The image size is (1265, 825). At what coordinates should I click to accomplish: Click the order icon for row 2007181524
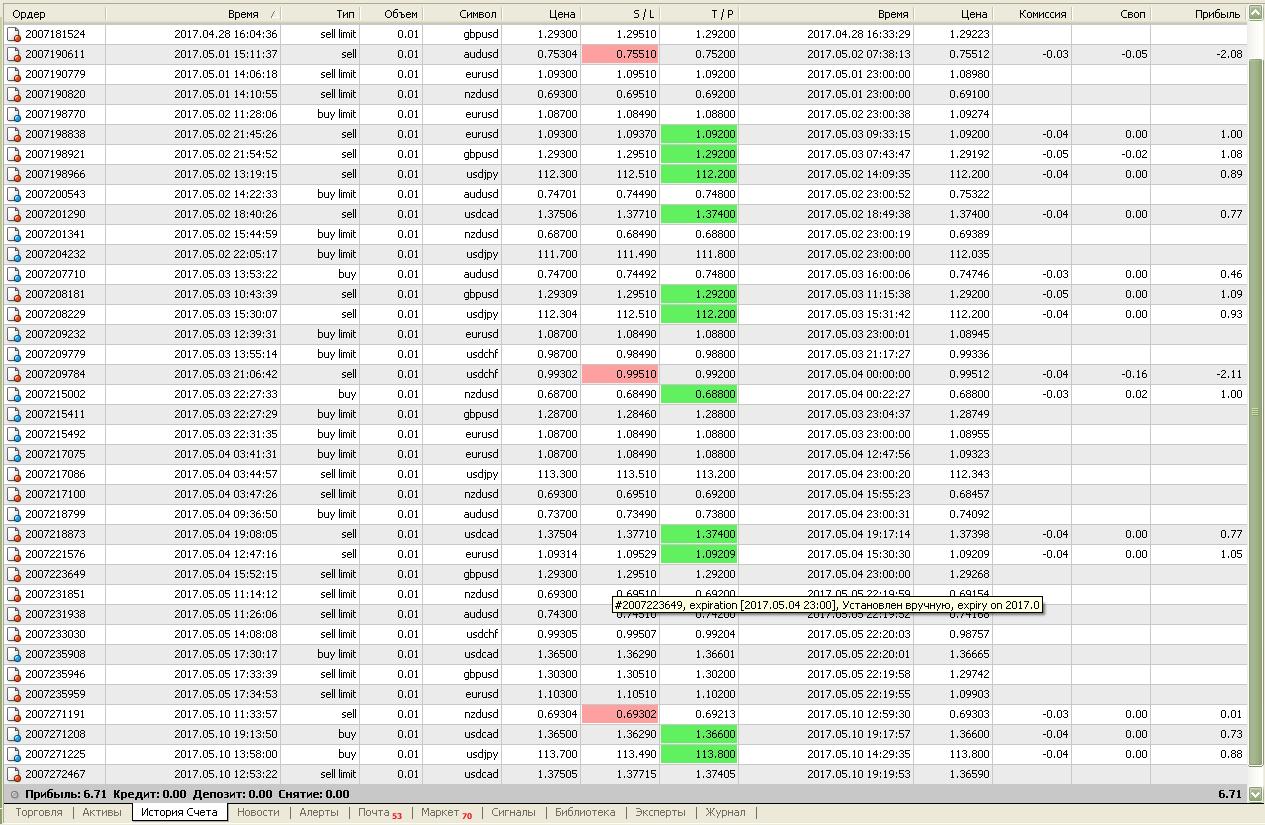coord(14,34)
